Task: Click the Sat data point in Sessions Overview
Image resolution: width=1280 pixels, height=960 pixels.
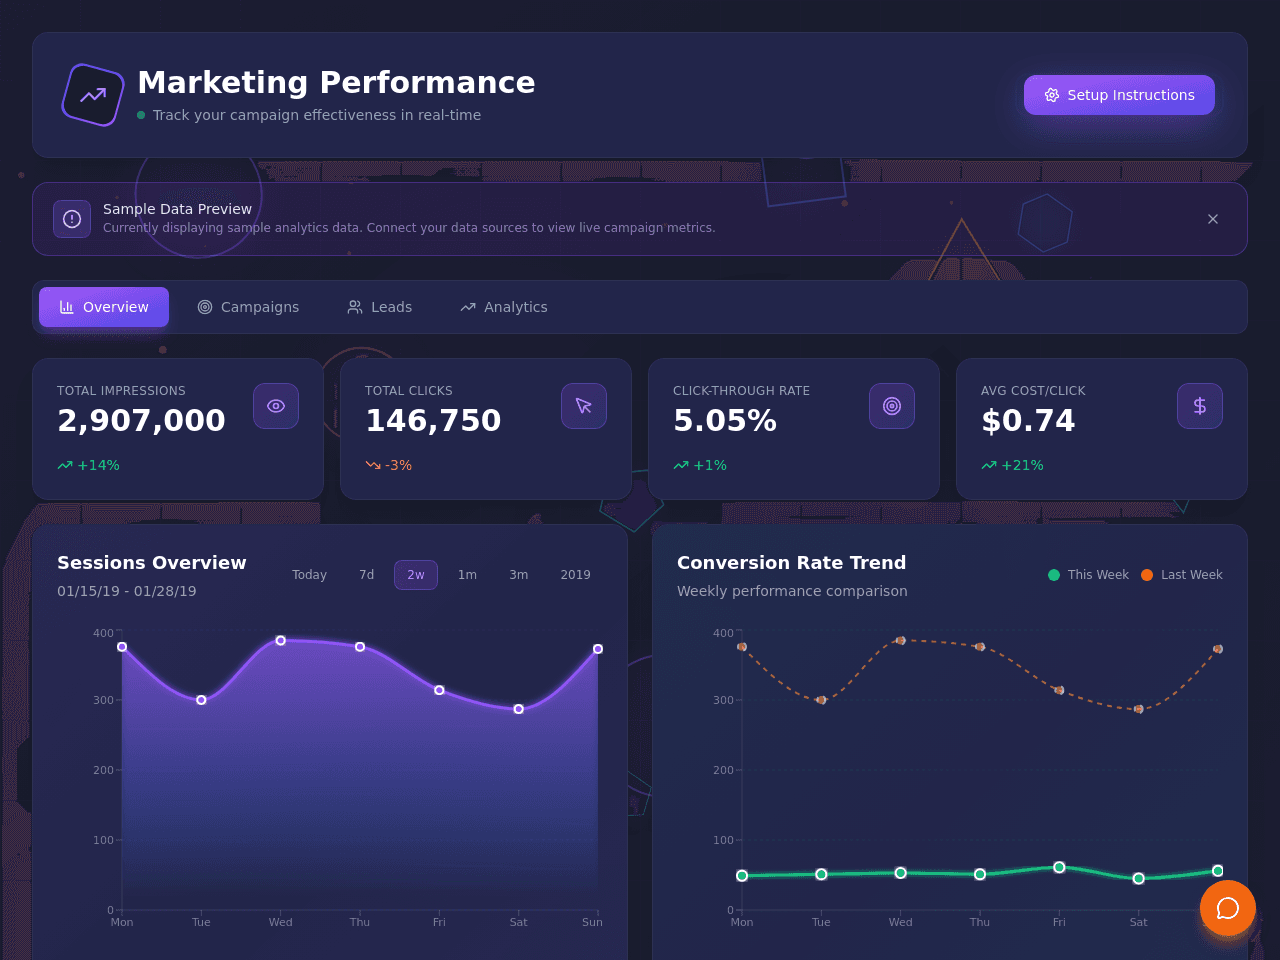Action: (x=519, y=709)
